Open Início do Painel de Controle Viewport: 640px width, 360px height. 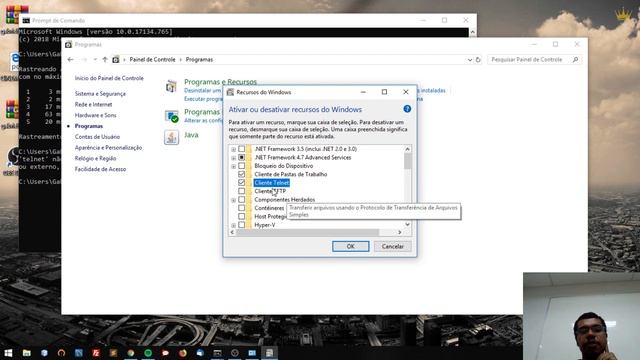pos(109,78)
